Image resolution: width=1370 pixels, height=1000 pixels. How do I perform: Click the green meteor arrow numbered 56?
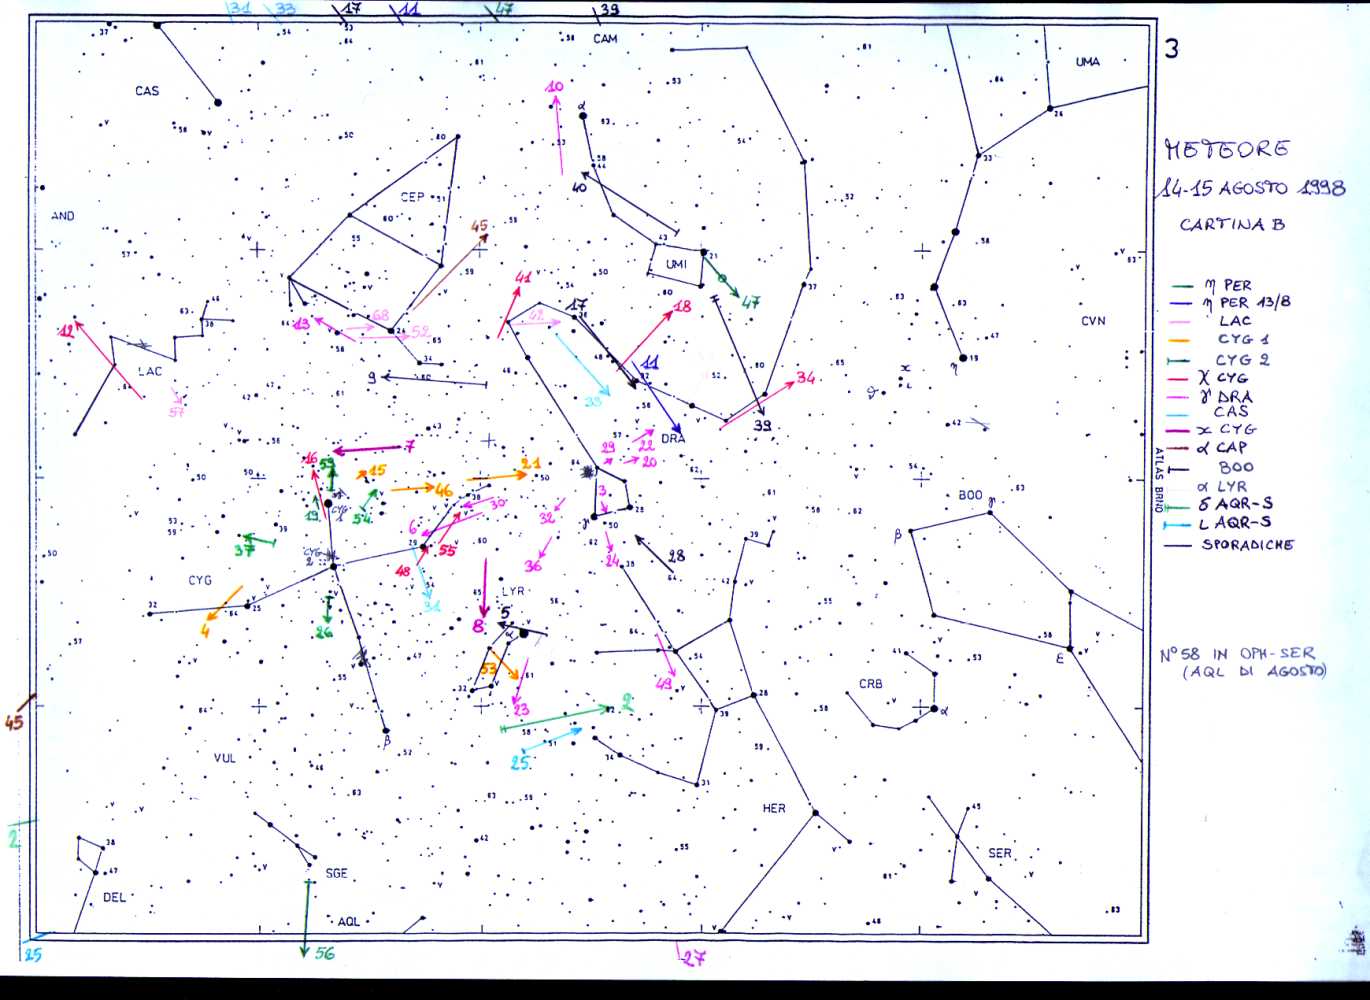pos(305,915)
